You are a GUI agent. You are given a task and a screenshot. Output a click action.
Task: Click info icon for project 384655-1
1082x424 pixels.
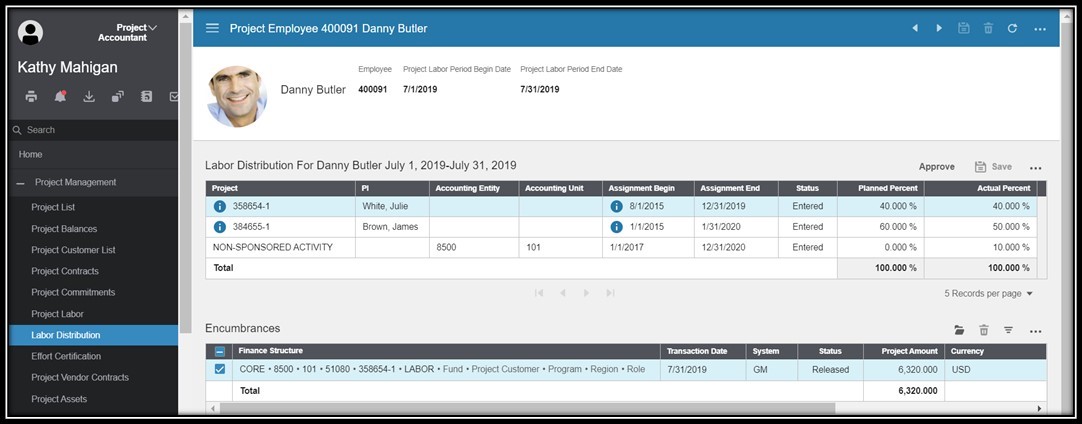pos(219,227)
